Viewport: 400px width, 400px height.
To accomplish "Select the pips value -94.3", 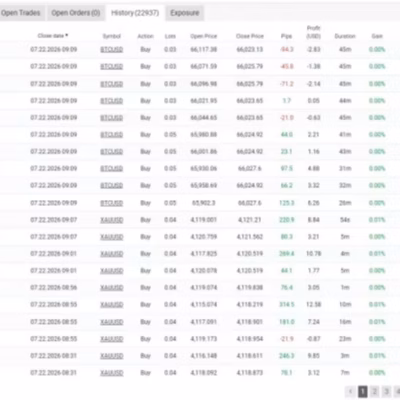I will (287, 50).
